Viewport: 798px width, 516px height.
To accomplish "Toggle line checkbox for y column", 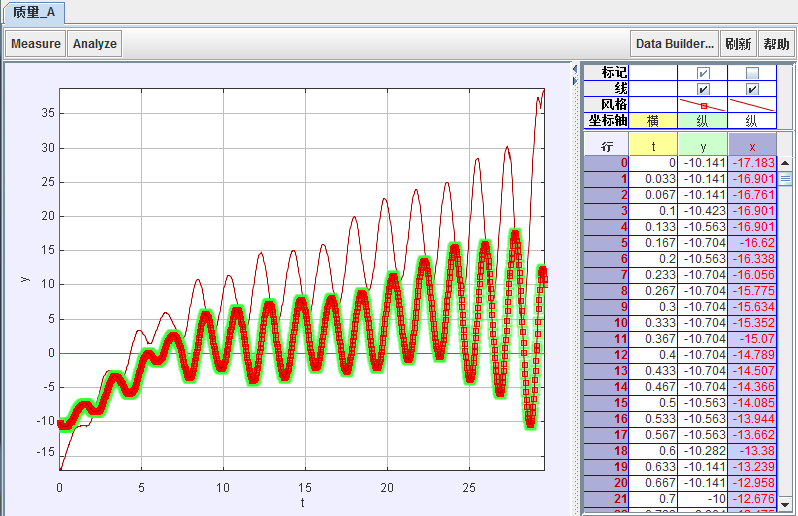I will (x=703, y=89).
